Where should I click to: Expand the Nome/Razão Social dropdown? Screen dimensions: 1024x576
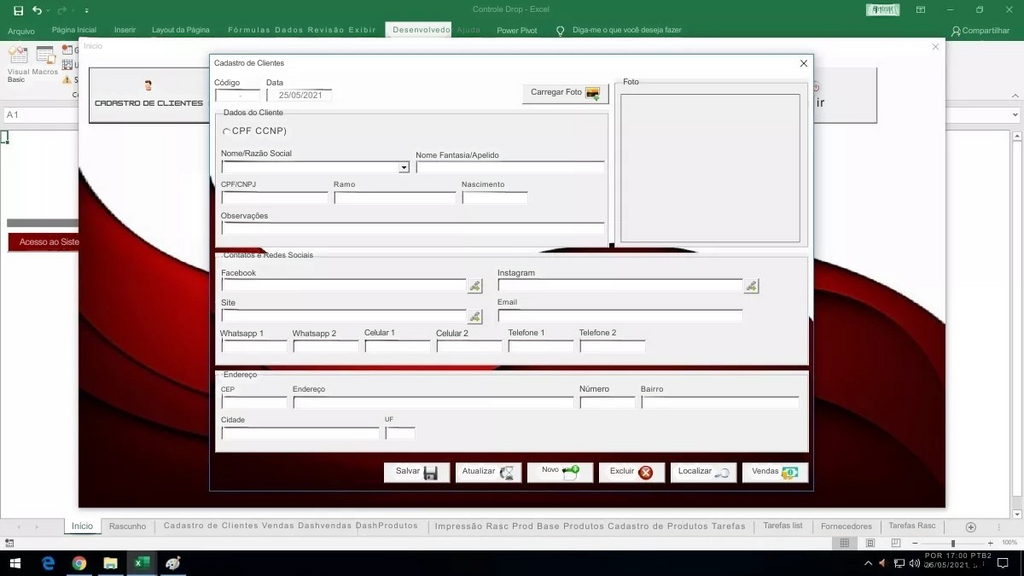404,168
